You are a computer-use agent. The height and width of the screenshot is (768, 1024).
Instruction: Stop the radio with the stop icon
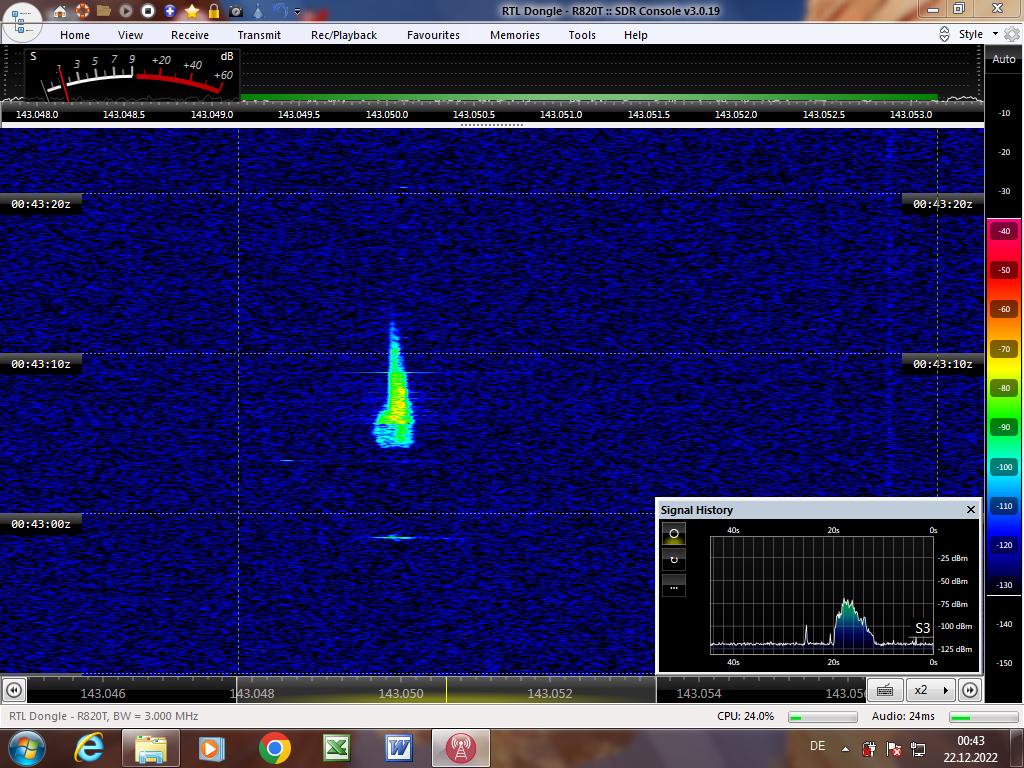pos(148,11)
